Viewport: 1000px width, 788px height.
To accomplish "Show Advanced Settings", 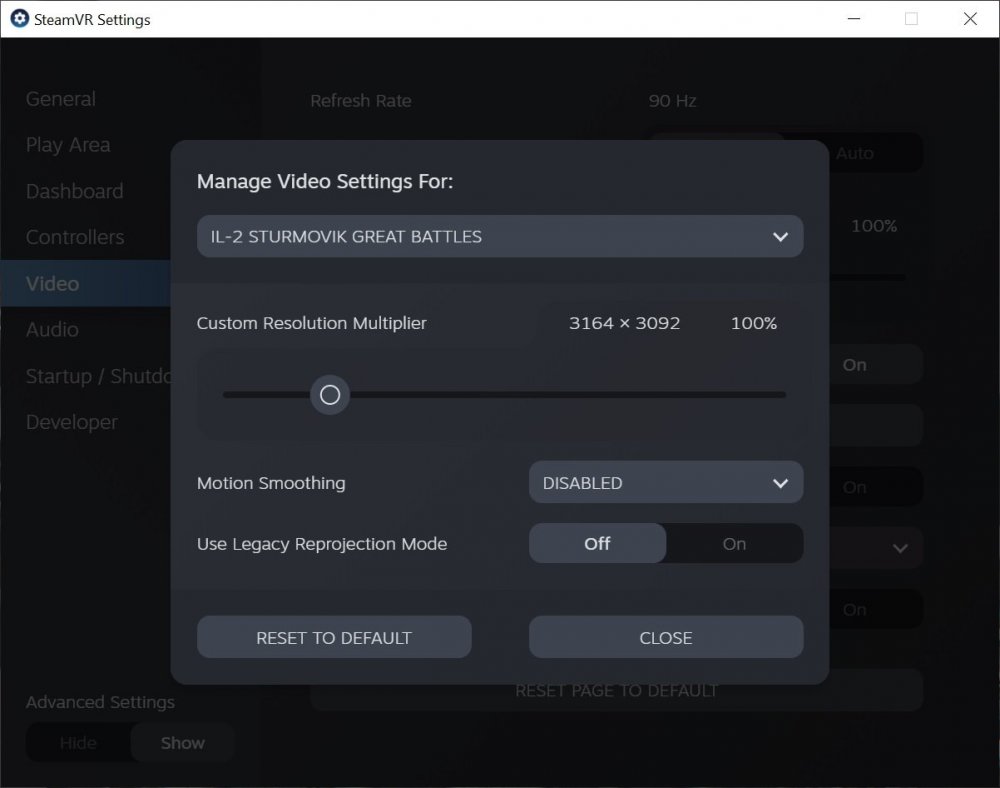I will pyautogui.click(x=182, y=742).
